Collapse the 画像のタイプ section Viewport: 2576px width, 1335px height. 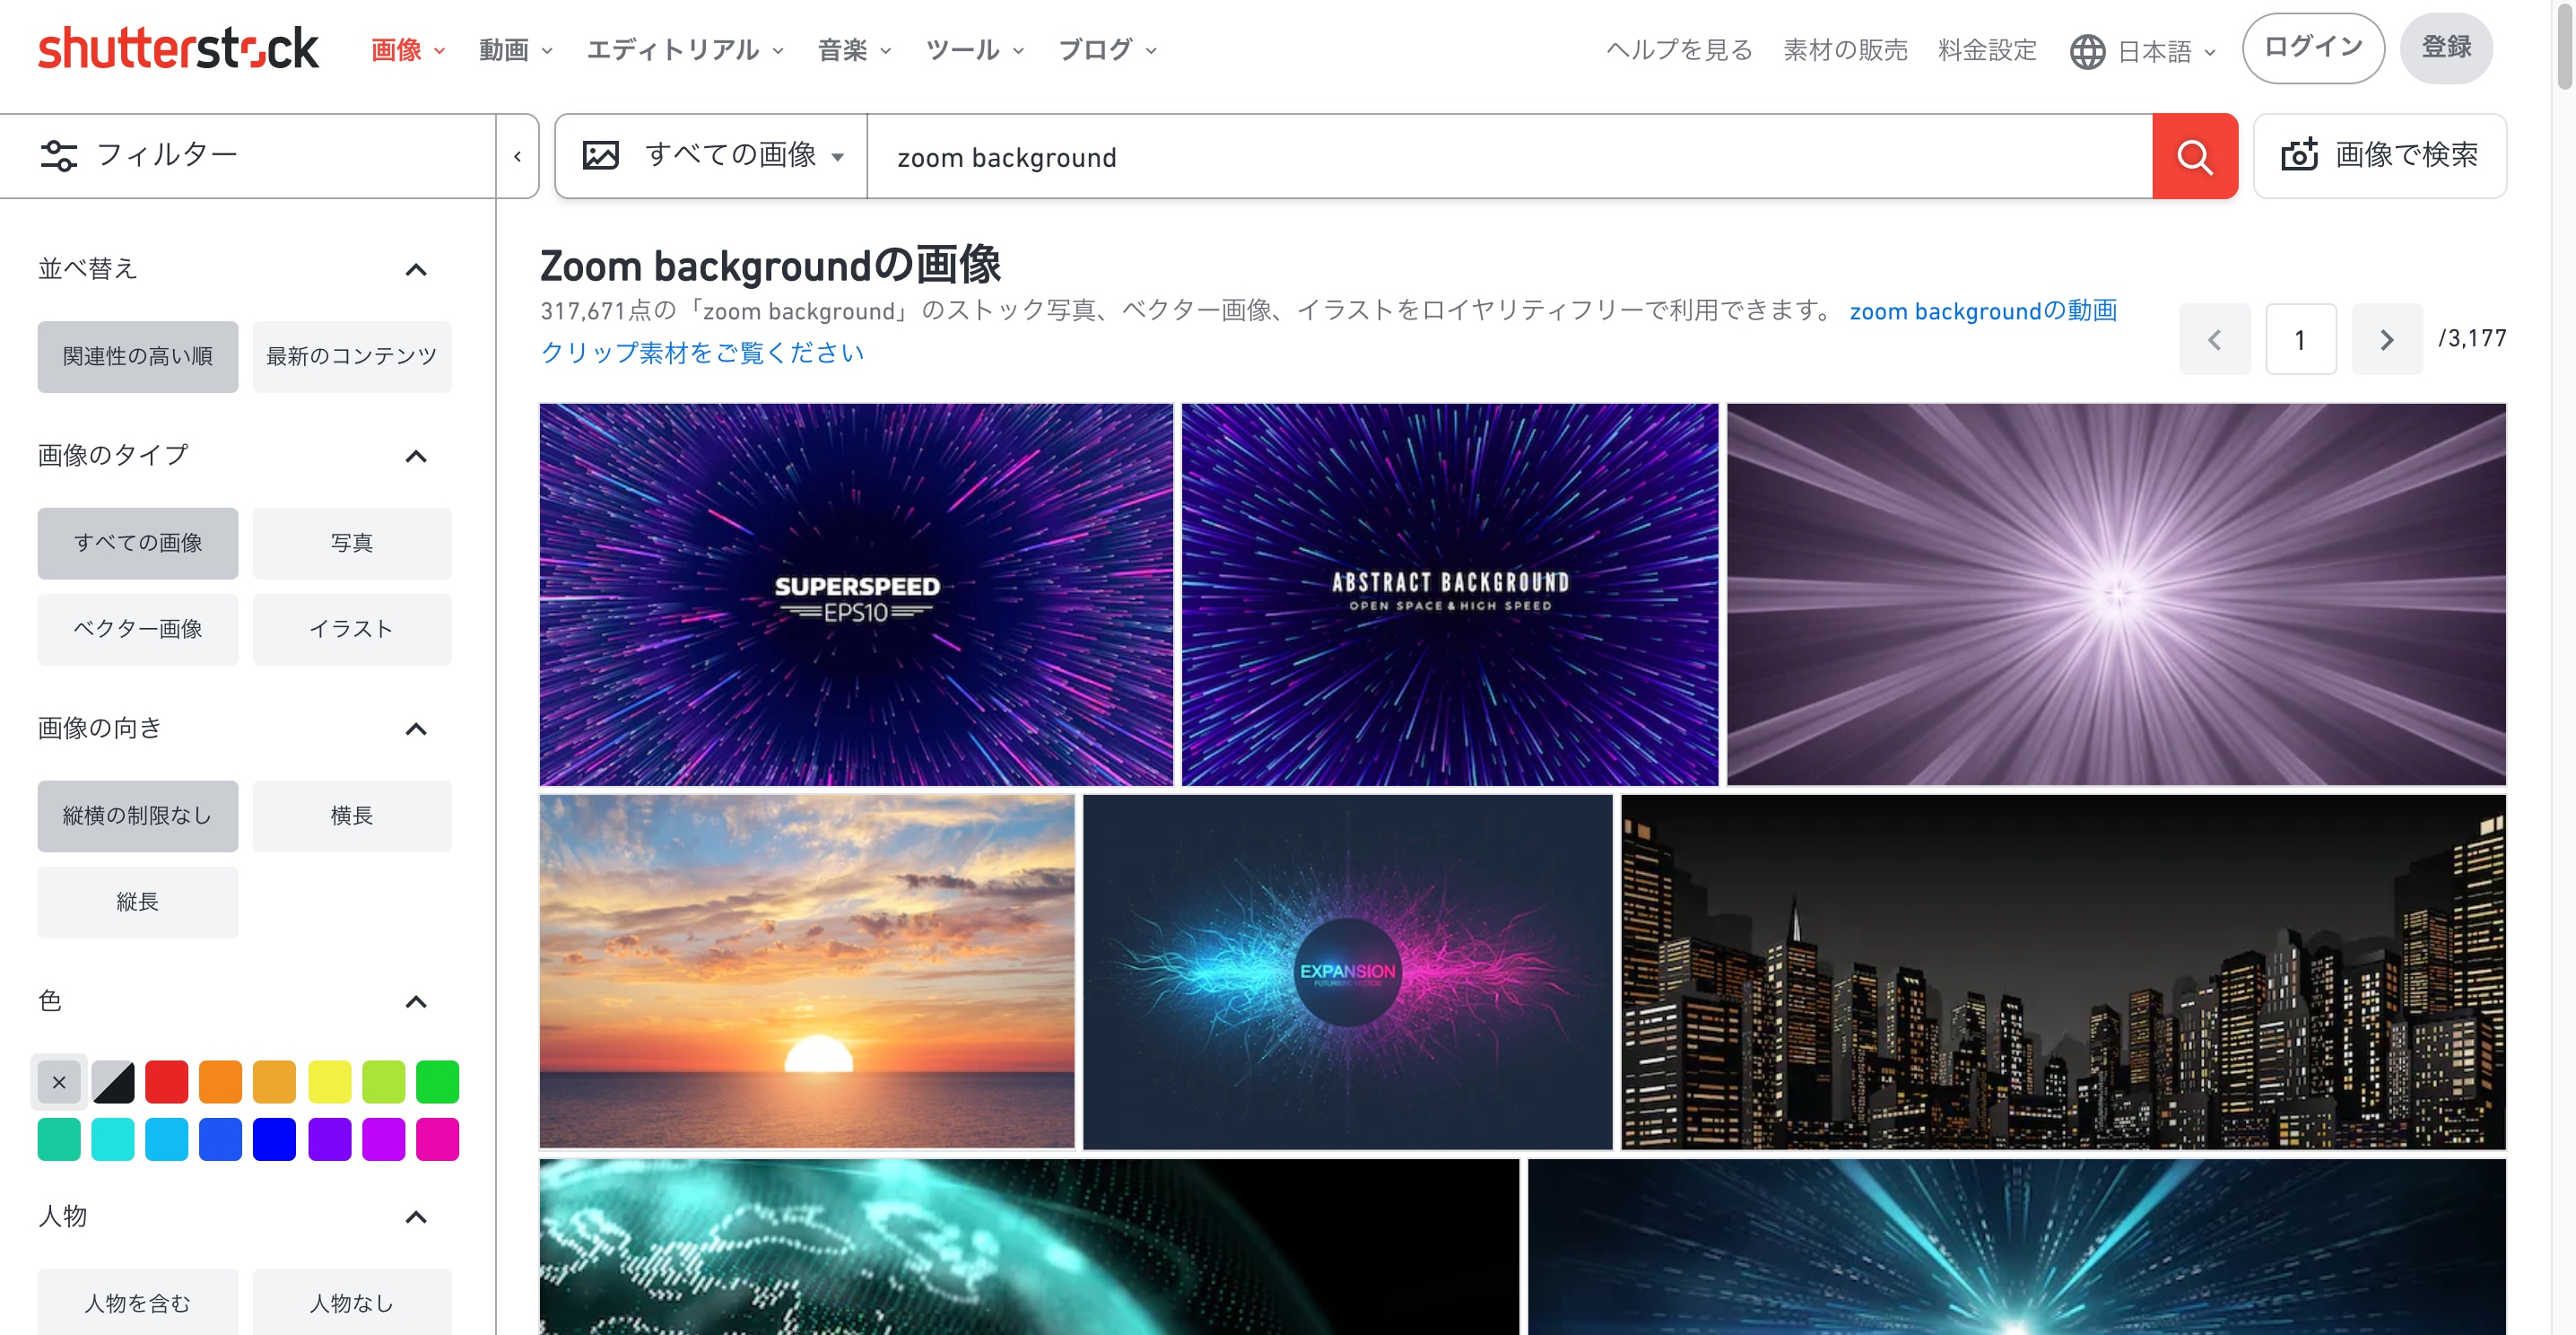point(416,457)
